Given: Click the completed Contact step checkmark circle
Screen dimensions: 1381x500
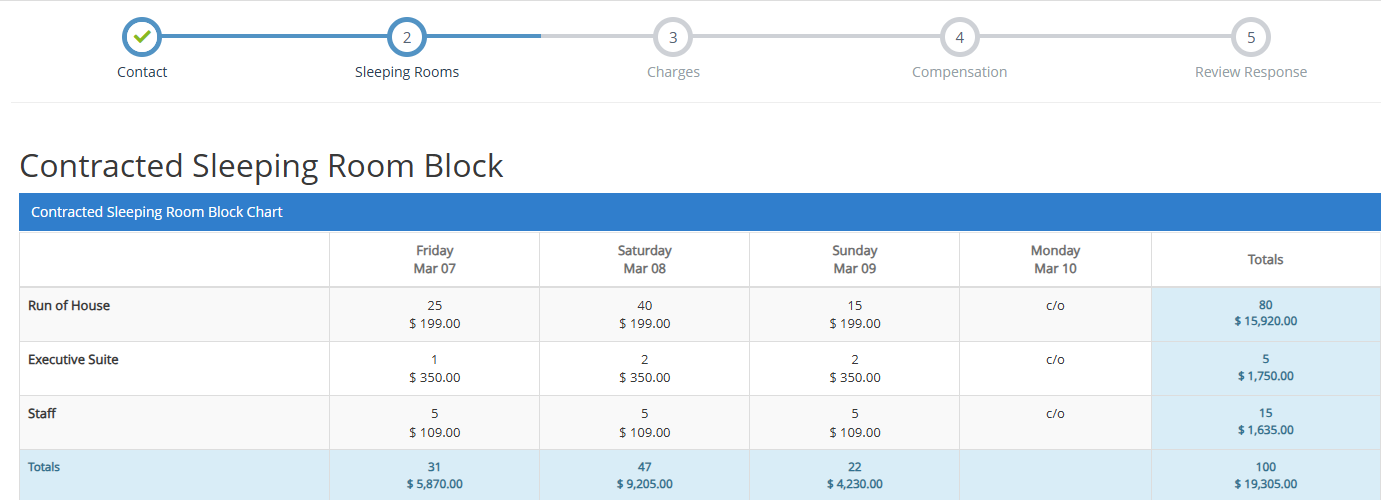Looking at the screenshot, I should [142, 37].
